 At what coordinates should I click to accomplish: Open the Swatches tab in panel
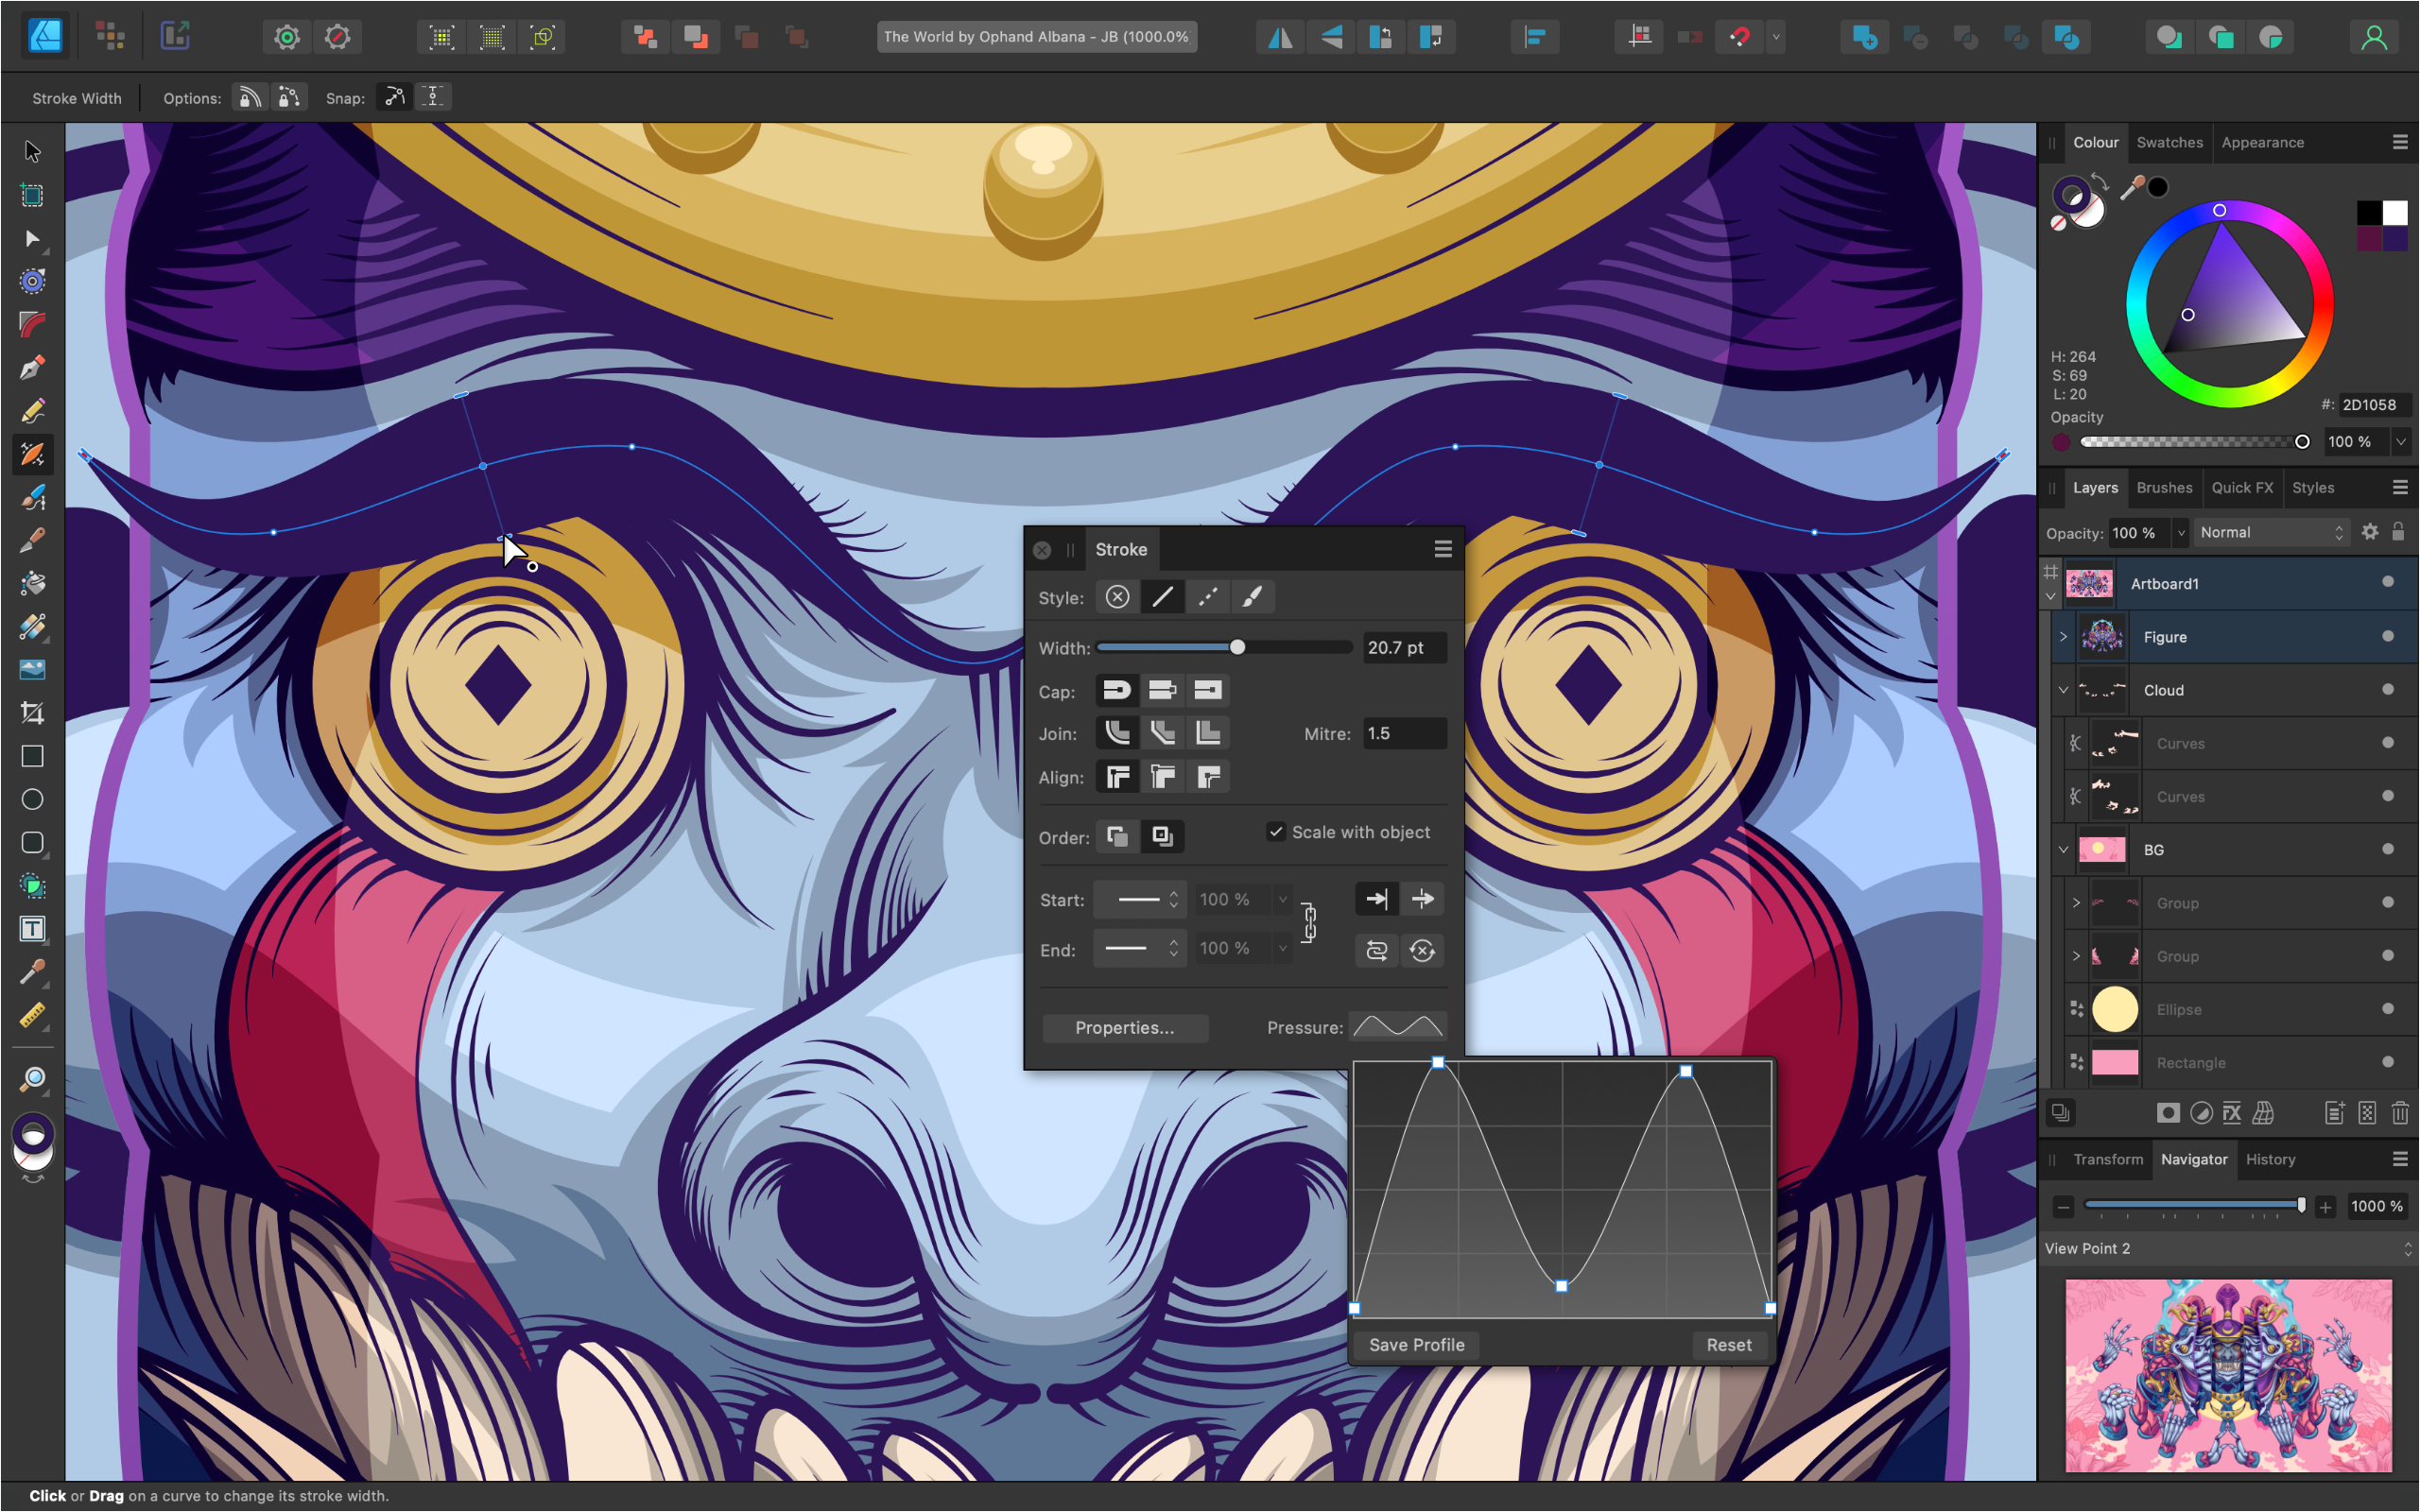pyautogui.click(x=2169, y=143)
